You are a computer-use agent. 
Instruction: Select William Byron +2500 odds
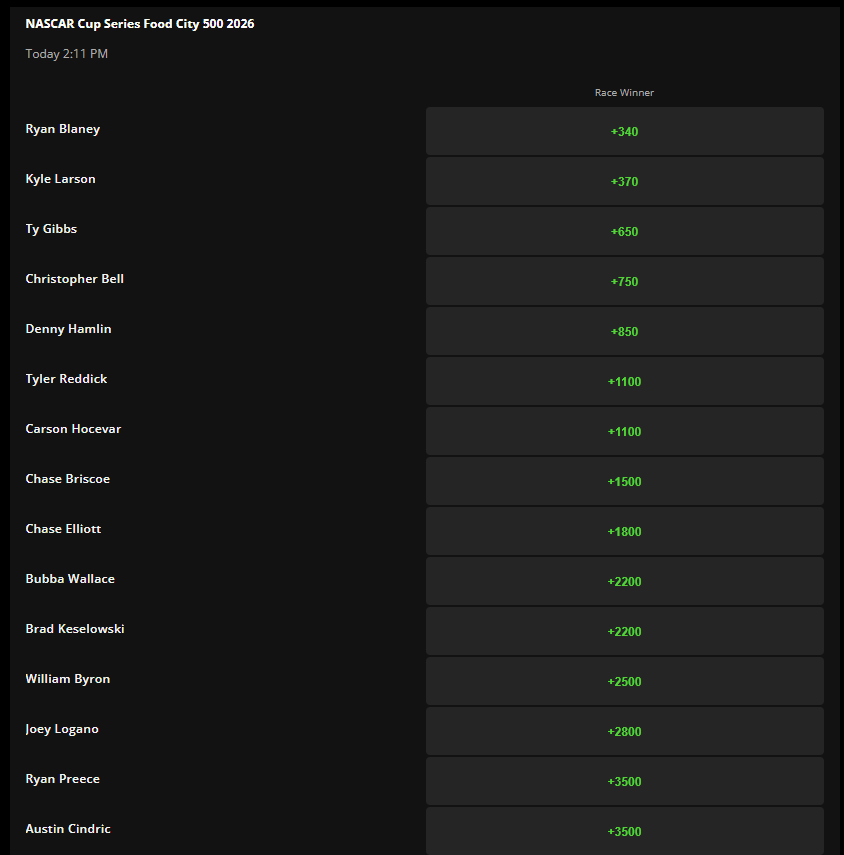(624, 681)
